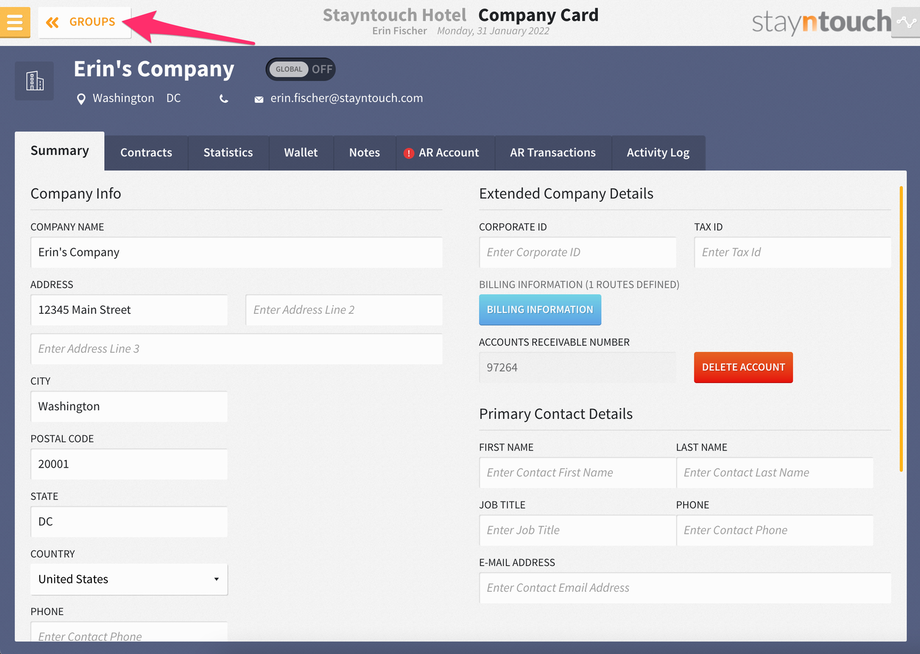
Task: Click the activity graph icon top right
Action: click(905, 22)
